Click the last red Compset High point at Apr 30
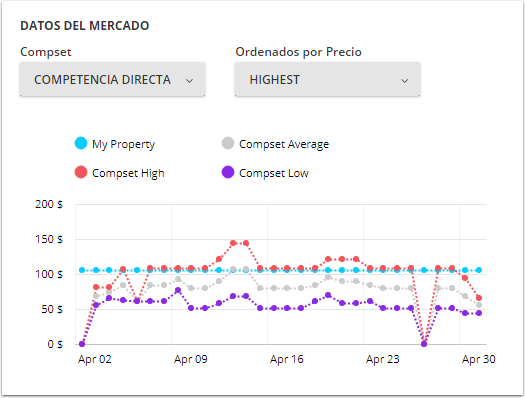 (479, 298)
